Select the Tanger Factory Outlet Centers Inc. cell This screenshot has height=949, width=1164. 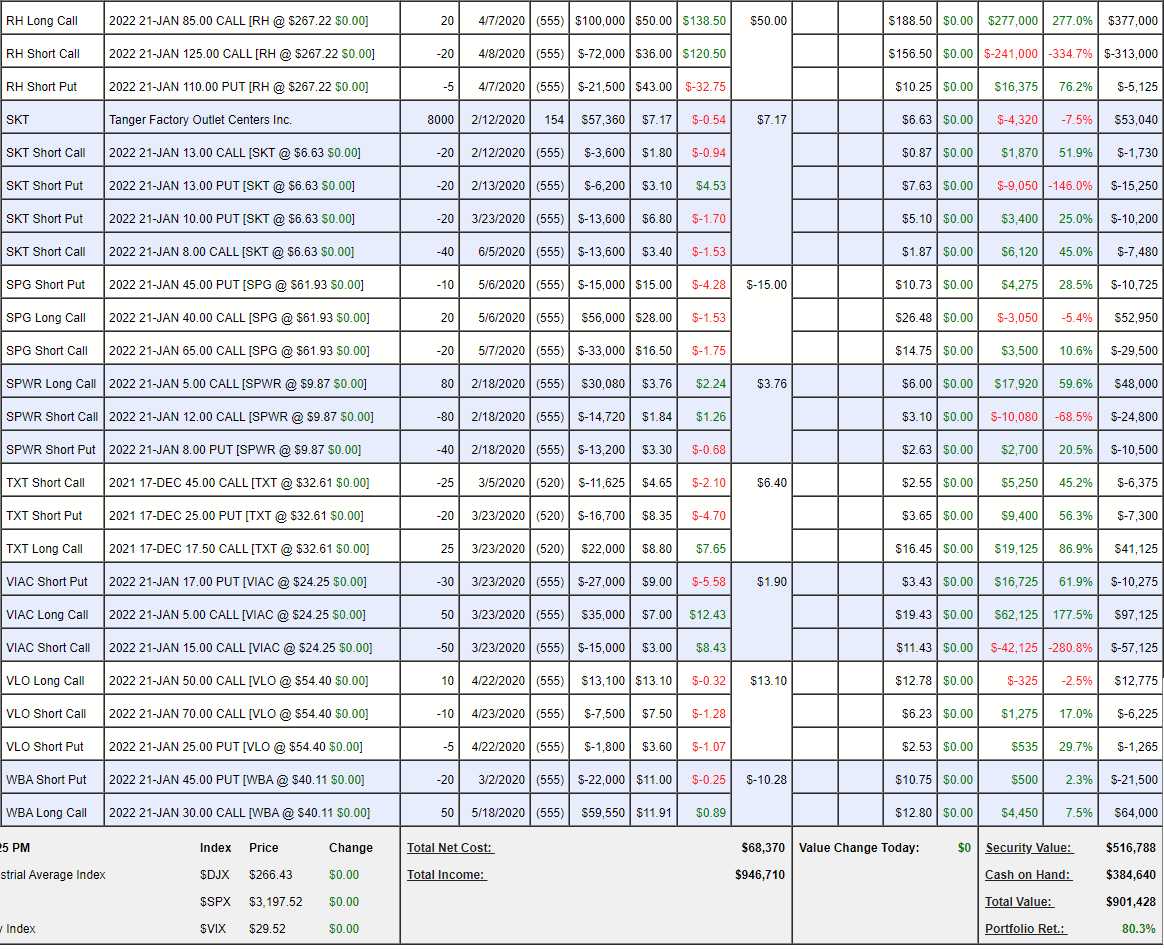tap(200, 120)
